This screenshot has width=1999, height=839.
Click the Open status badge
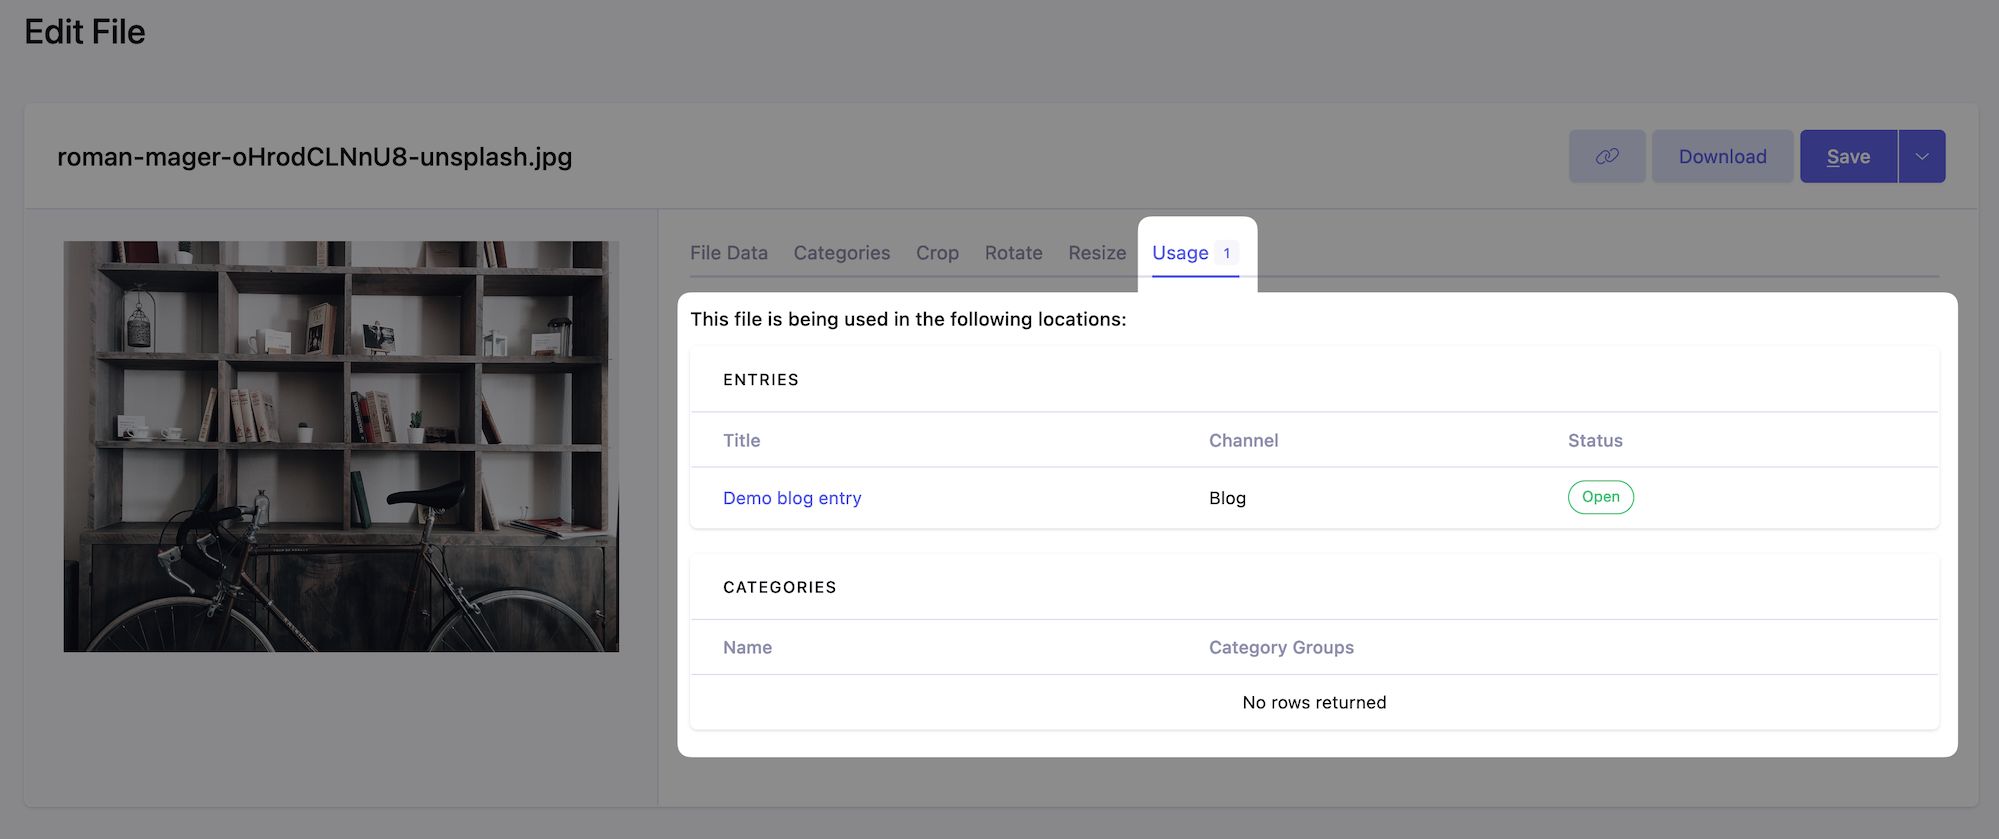(1600, 497)
